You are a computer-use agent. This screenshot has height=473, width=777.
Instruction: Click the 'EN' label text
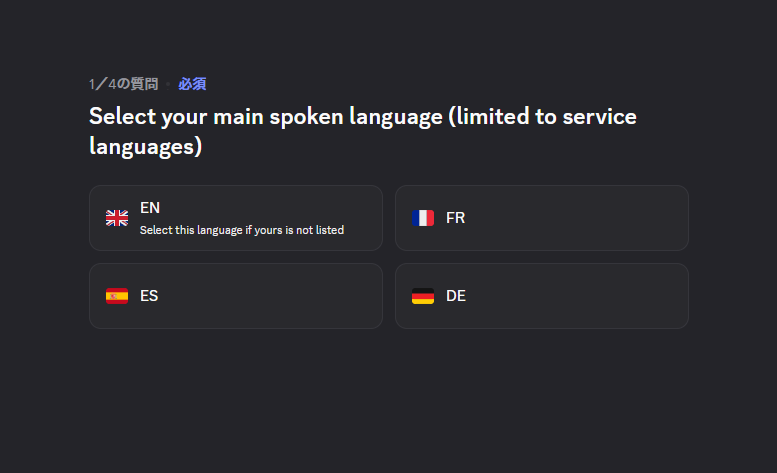[x=150, y=208]
